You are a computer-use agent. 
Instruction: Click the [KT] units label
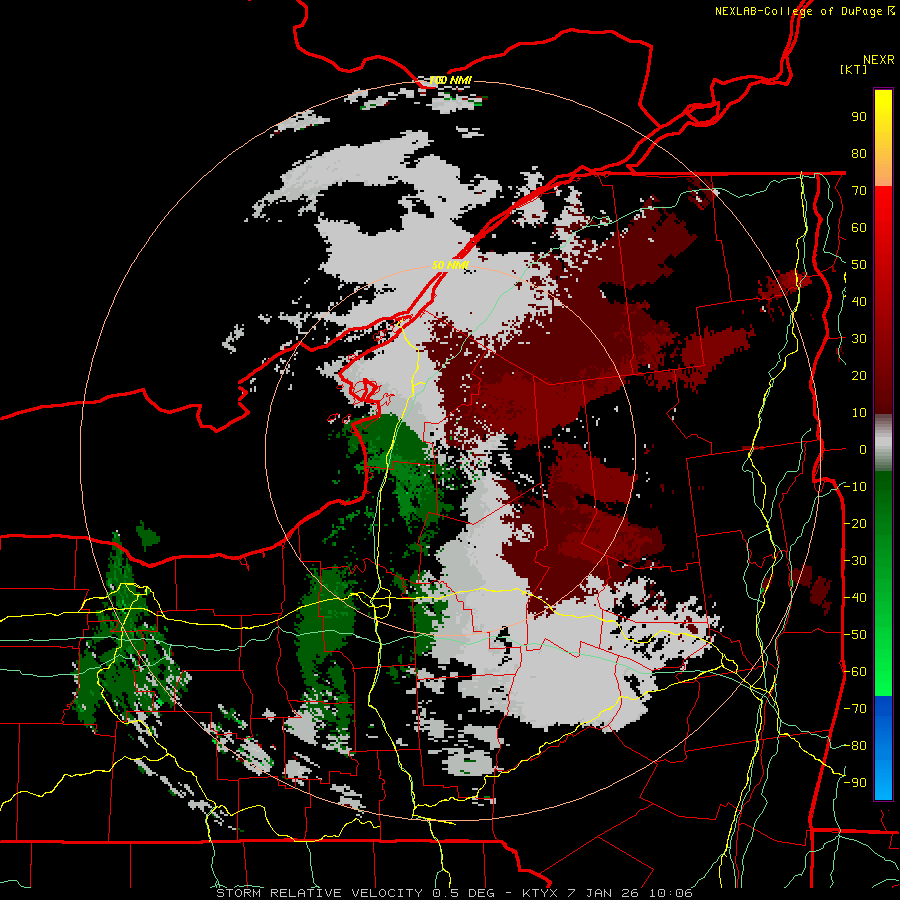coord(854,69)
